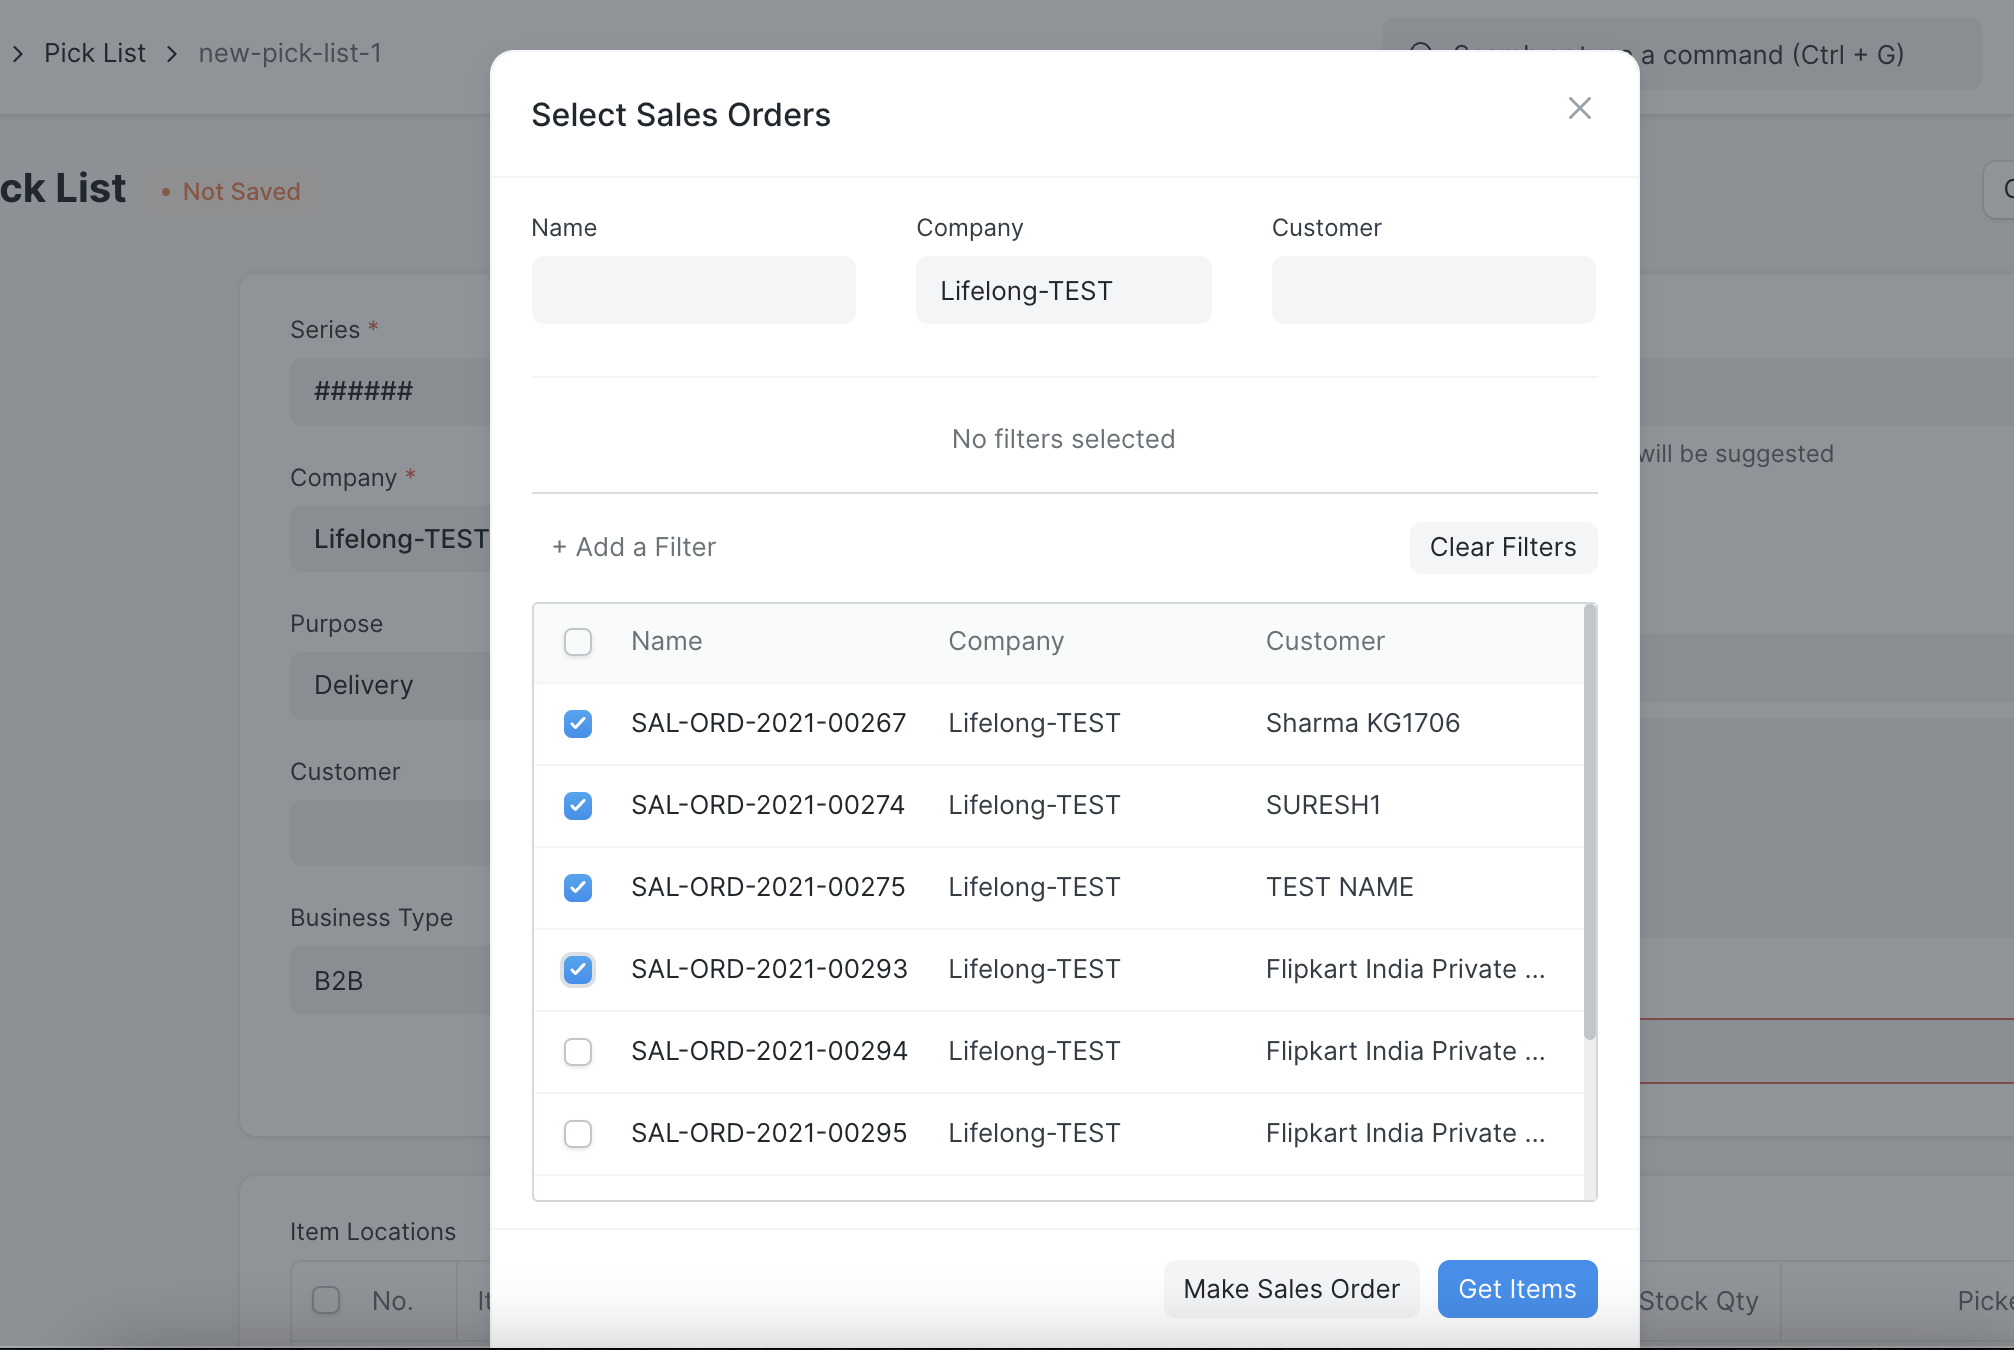
Task: Click the Name column header
Action: click(666, 641)
